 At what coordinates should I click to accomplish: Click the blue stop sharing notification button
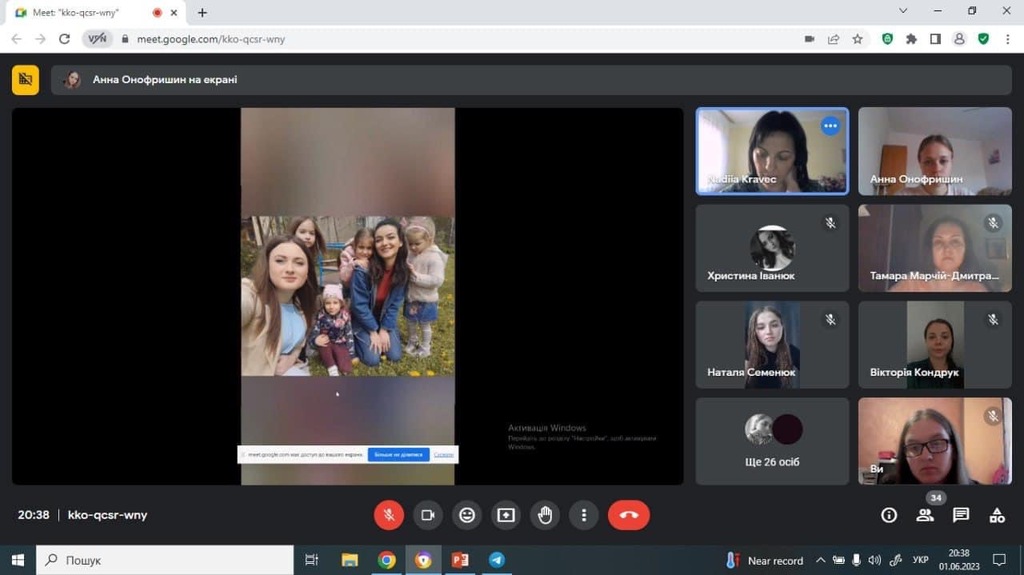pos(398,454)
